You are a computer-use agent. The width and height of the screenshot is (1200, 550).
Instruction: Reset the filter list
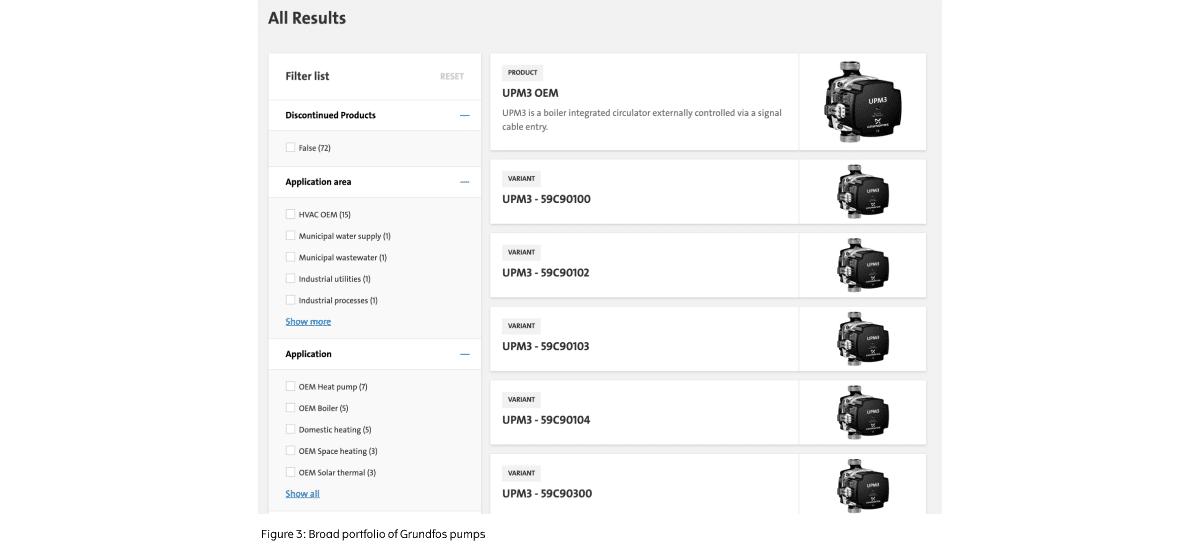point(451,77)
